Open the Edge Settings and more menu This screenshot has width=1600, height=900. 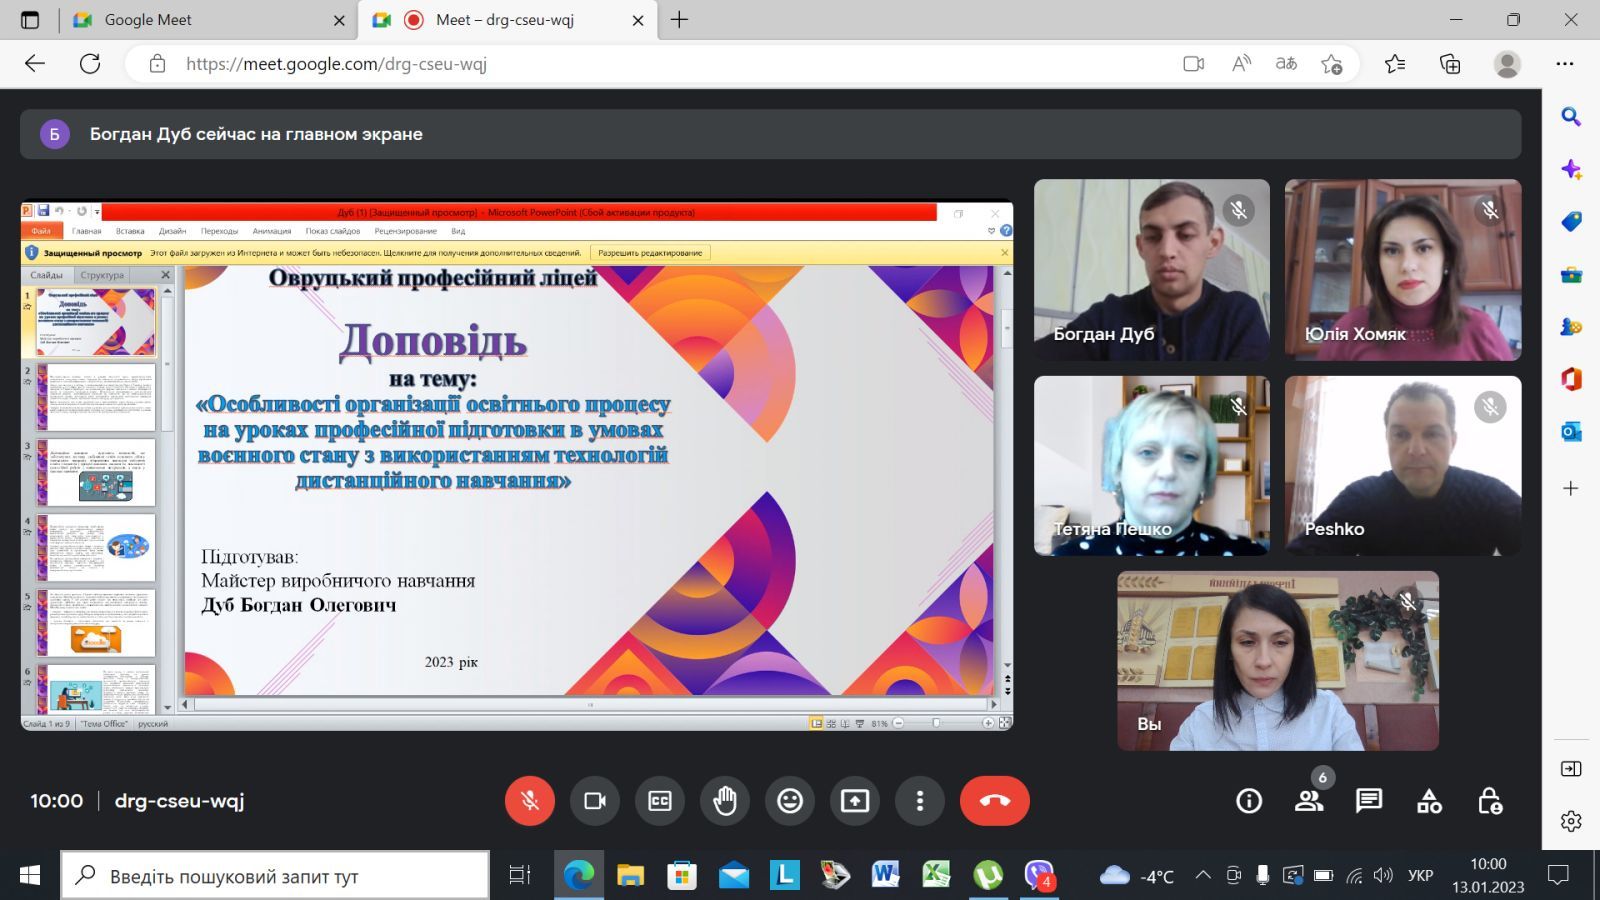pyautogui.click(x=1565, y=64)
